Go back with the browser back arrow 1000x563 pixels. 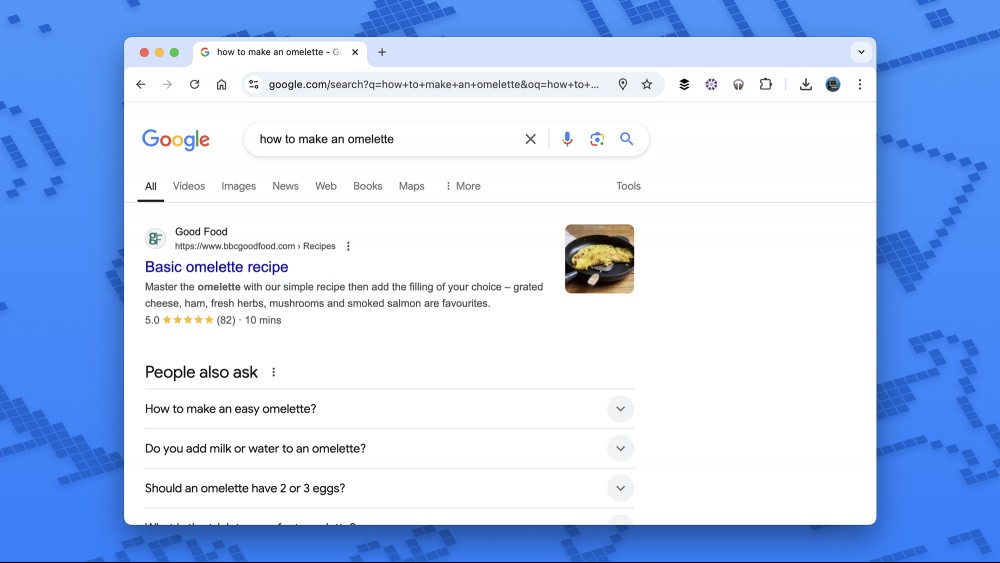coord(141,84)
